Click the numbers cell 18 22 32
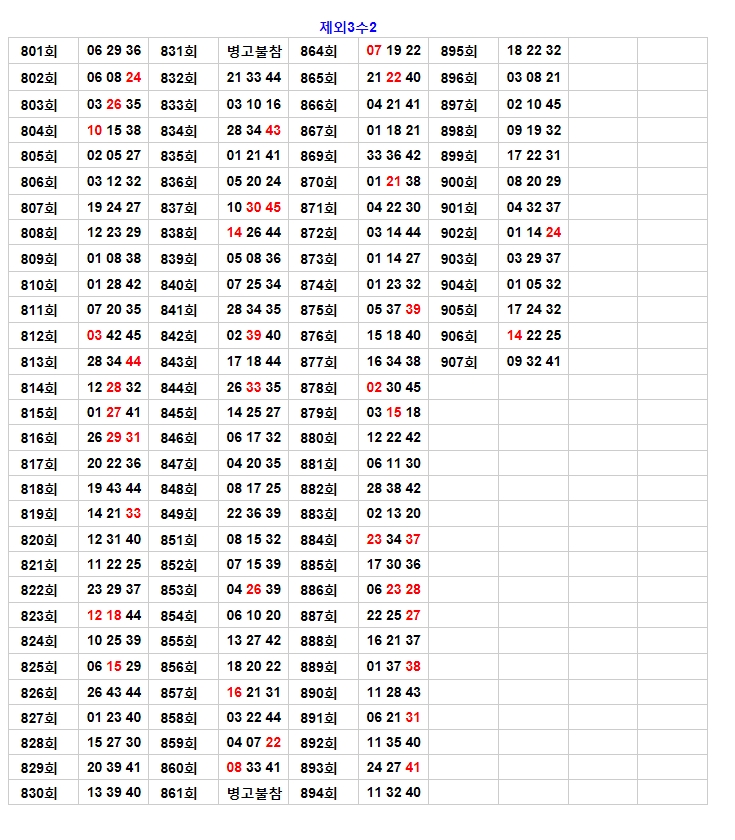Viewport: 735px width, 840px height. coord(534,51)
